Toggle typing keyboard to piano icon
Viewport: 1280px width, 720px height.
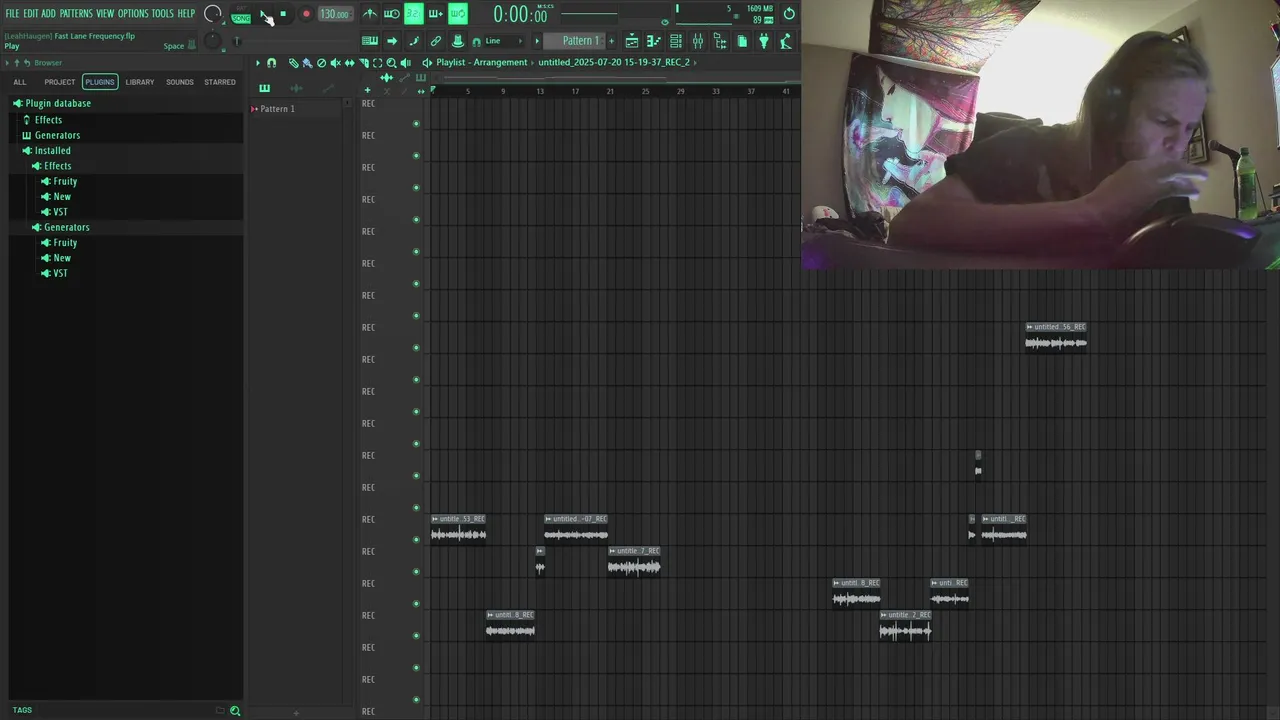(369, 41)
